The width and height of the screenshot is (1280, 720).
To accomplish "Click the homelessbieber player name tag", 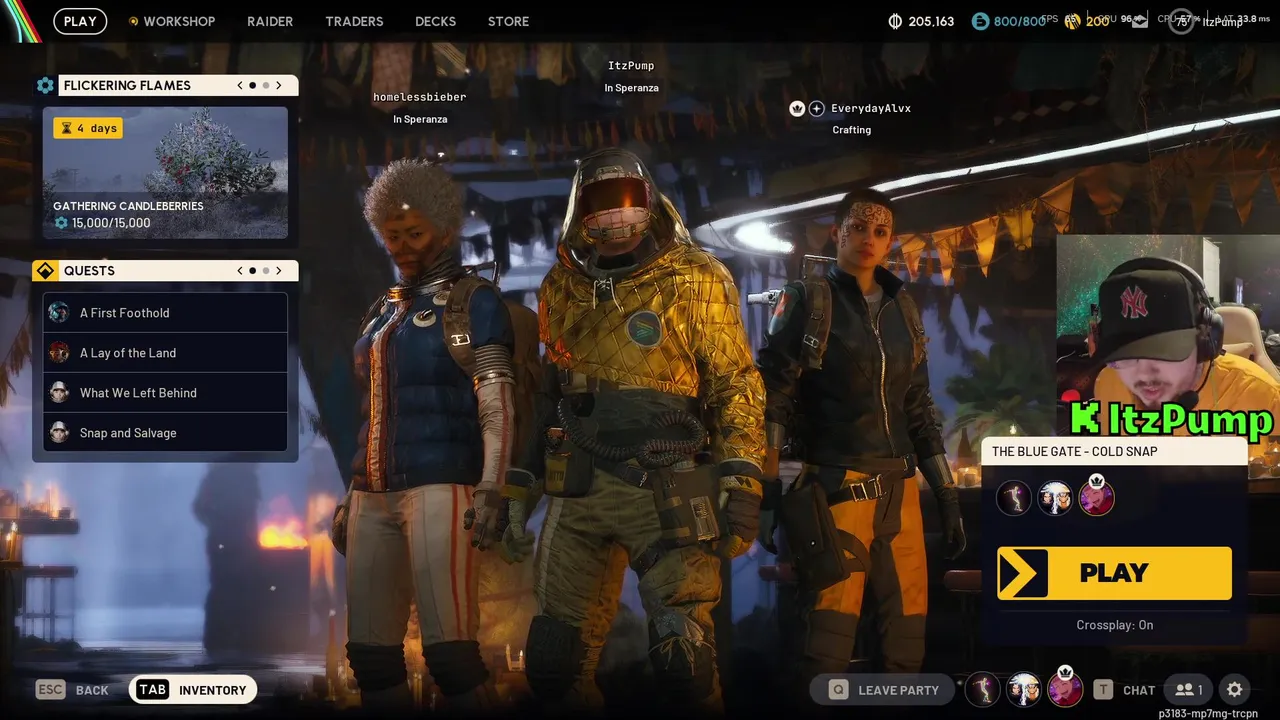I will coord(420,97).
